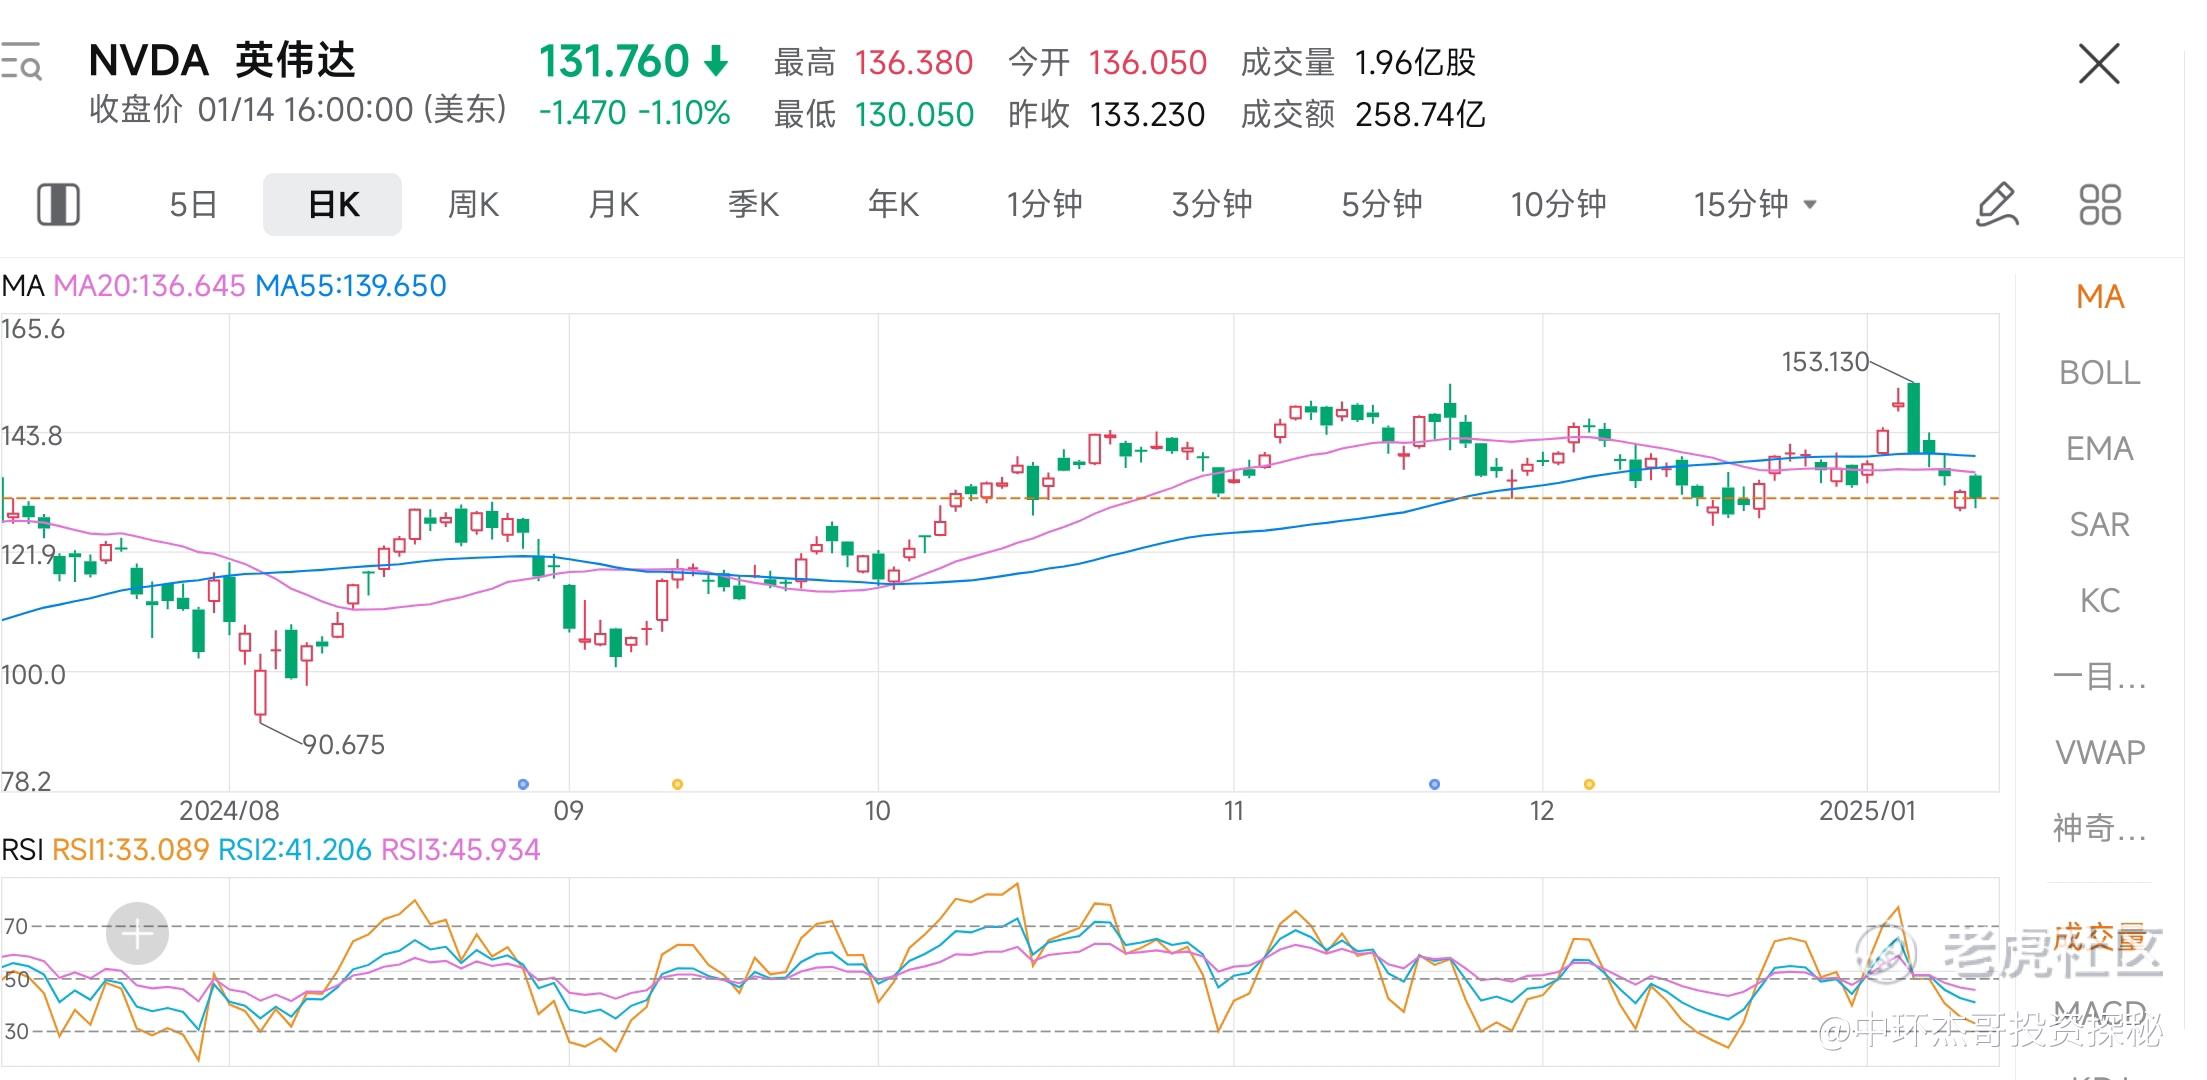Click the 成交量 1.96亿股 volume value
The width and height of the screenshot is (2207, 1080).
pos(1358,63)
